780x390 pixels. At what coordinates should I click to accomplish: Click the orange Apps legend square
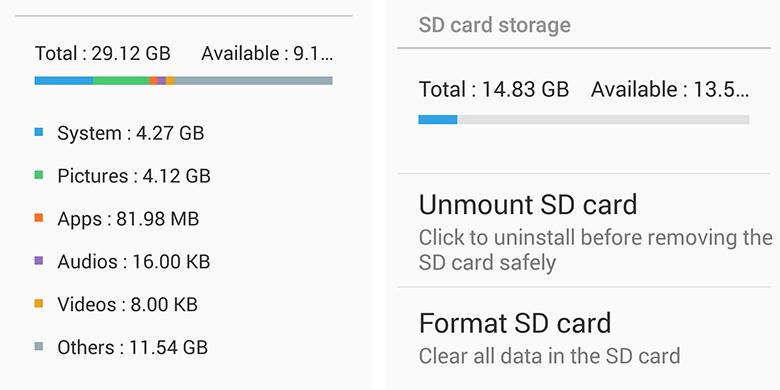(39, 218)
